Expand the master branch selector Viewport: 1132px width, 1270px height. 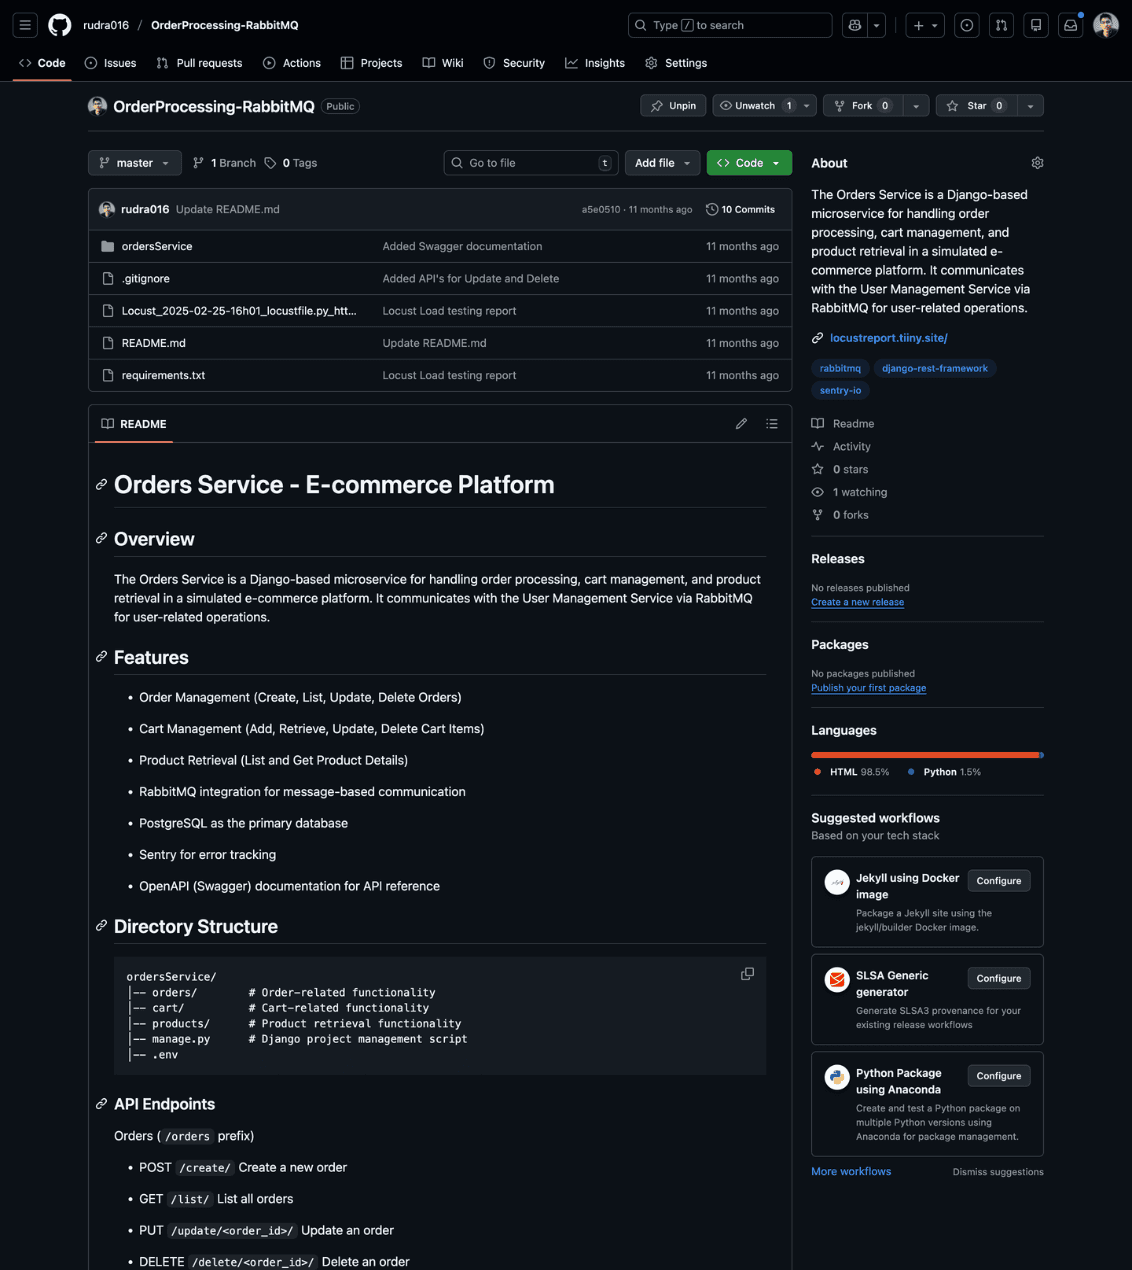(x=135, y=163)
